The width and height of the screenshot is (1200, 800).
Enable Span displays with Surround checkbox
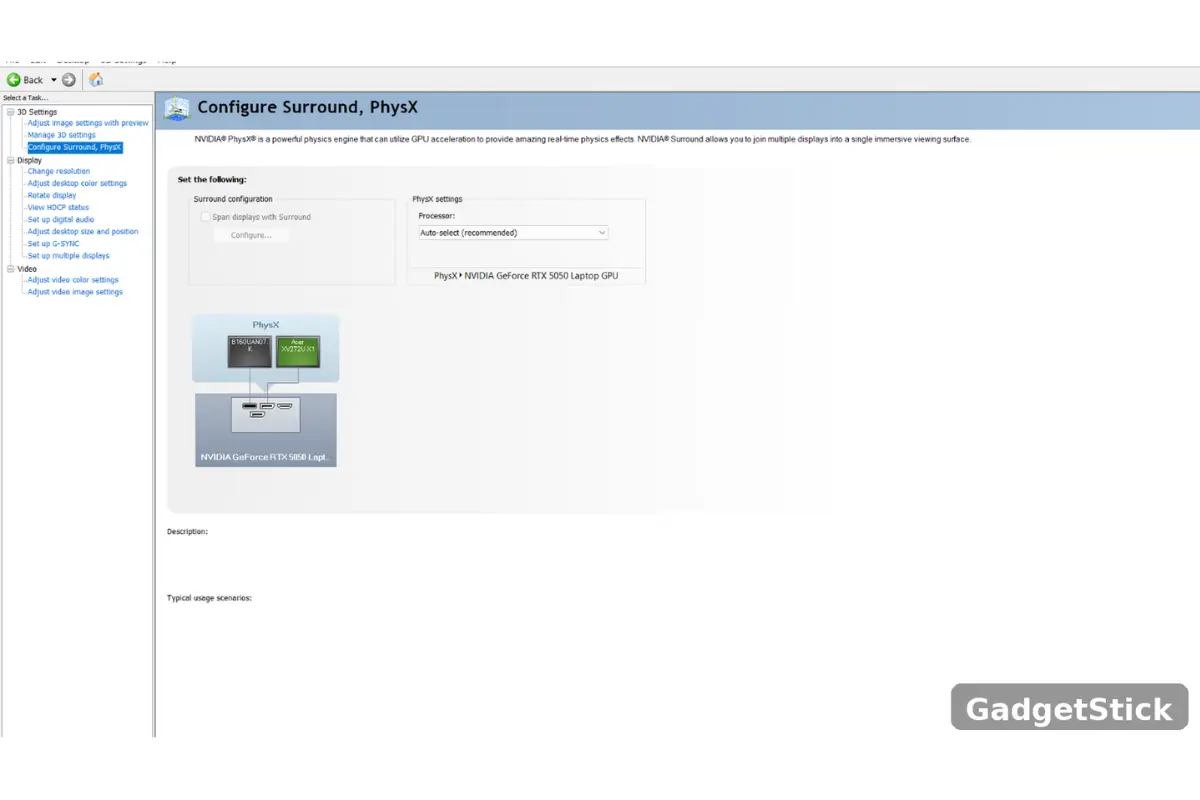tap(205, 217)
